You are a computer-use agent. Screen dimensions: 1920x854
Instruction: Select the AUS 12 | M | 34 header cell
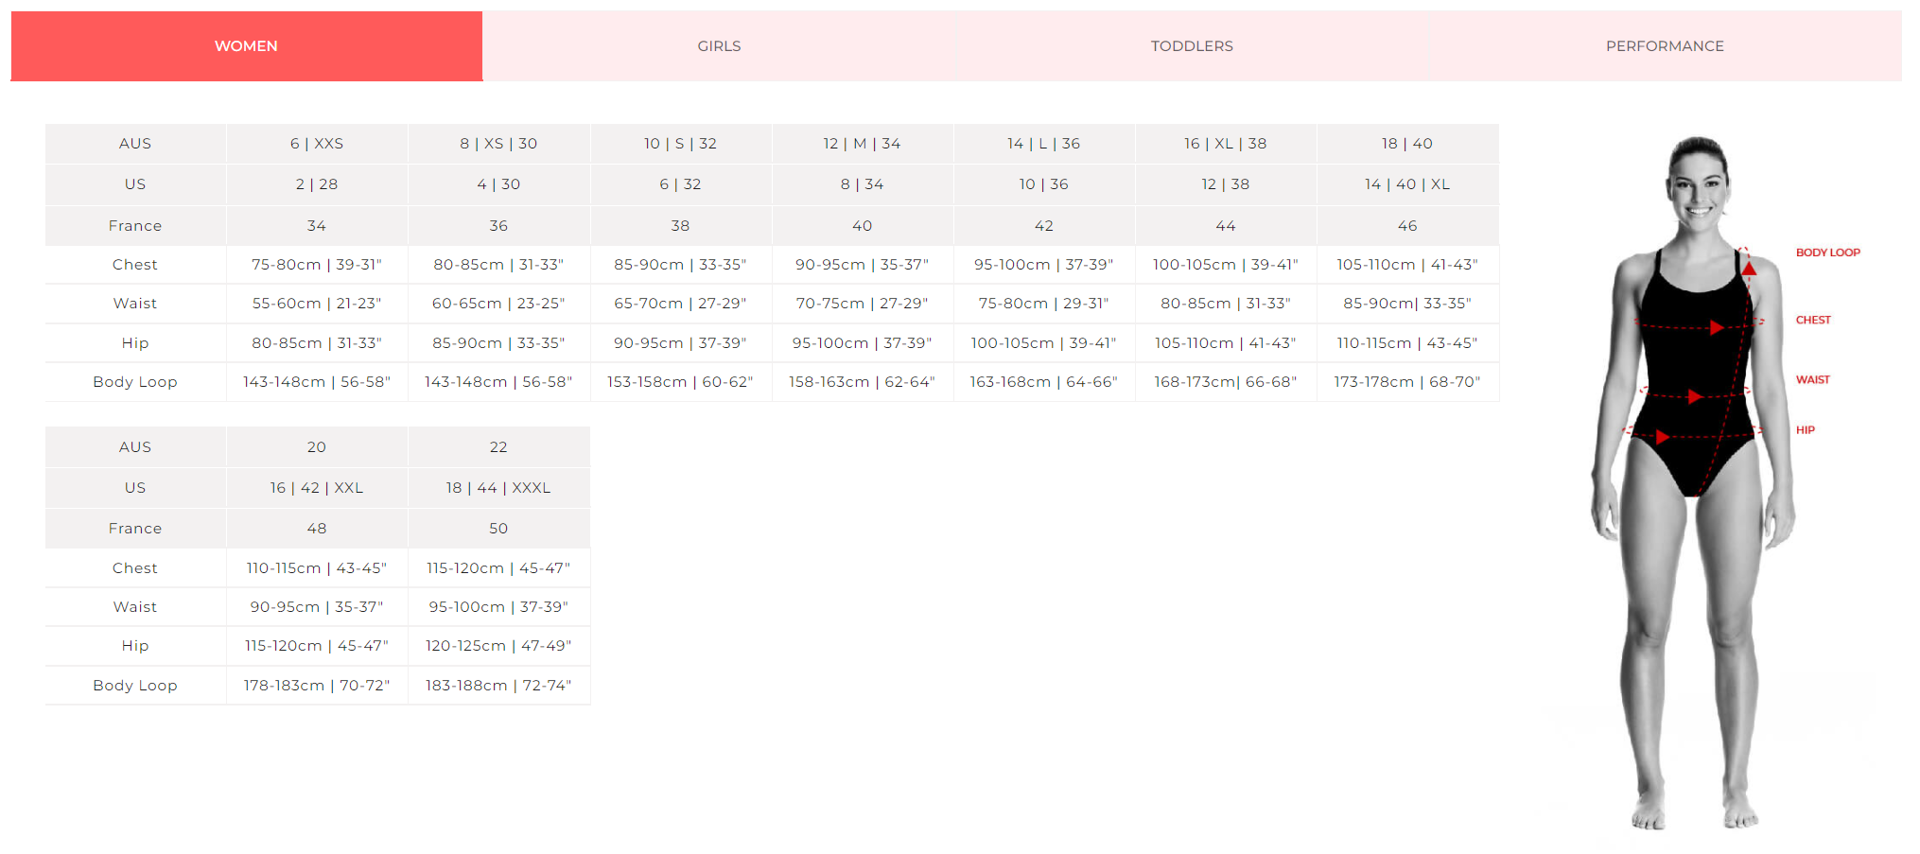[861, 144]
